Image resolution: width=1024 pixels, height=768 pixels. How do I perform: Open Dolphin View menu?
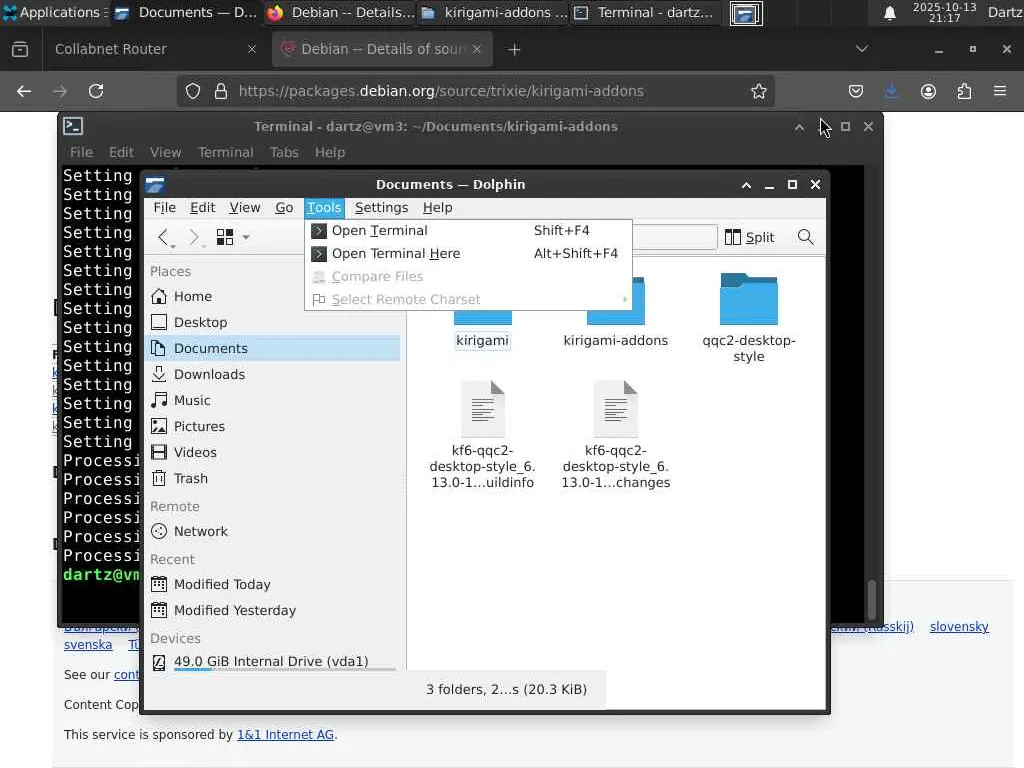(x=245, y=208)
